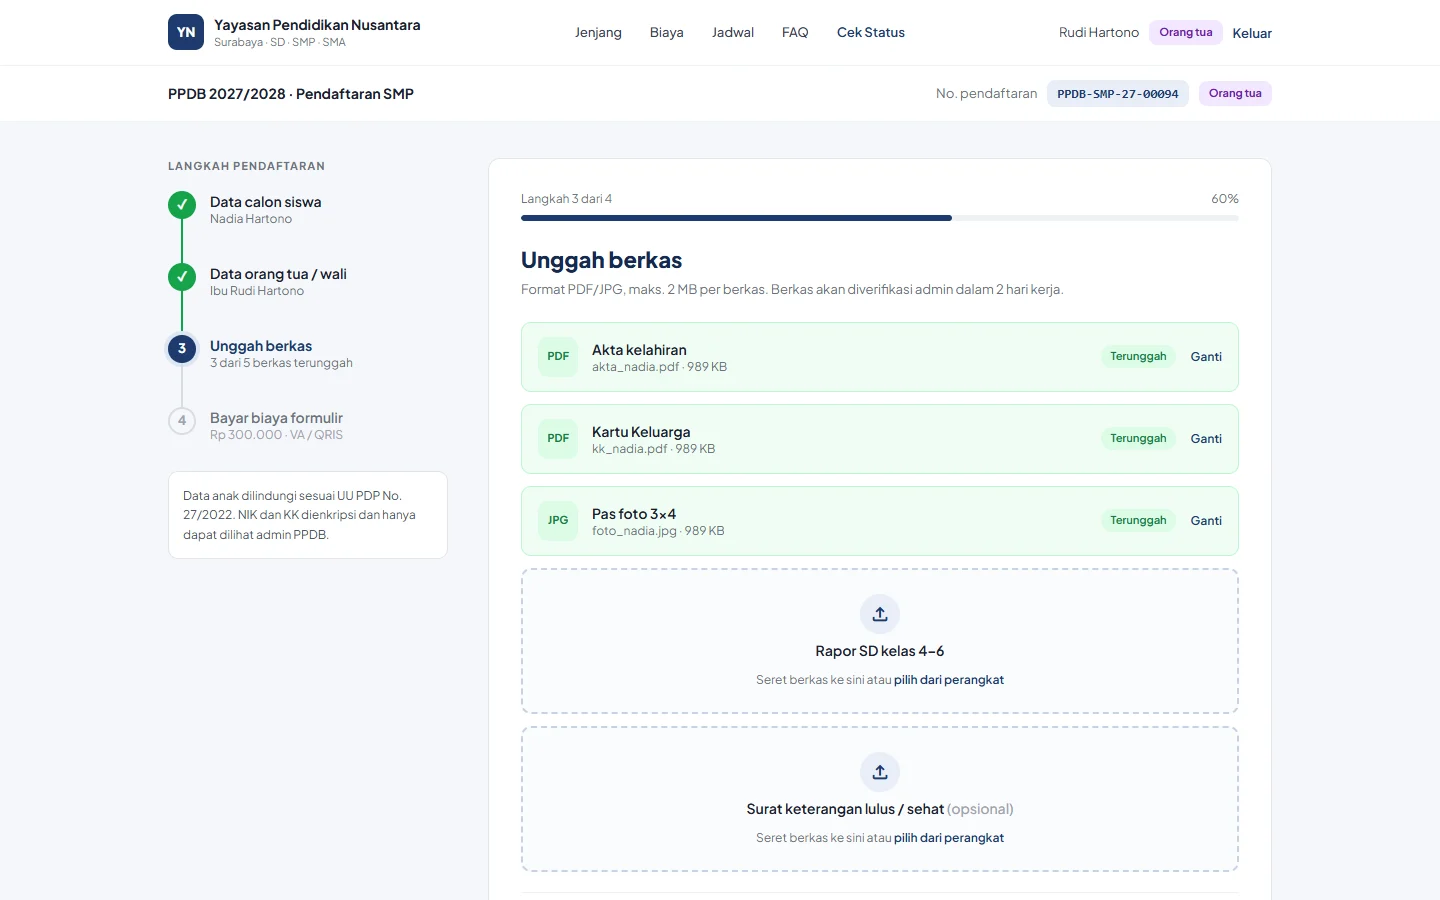
Task: Click the upload icon for Rapor SD kelas 4–6
Action: pos(880,614)
